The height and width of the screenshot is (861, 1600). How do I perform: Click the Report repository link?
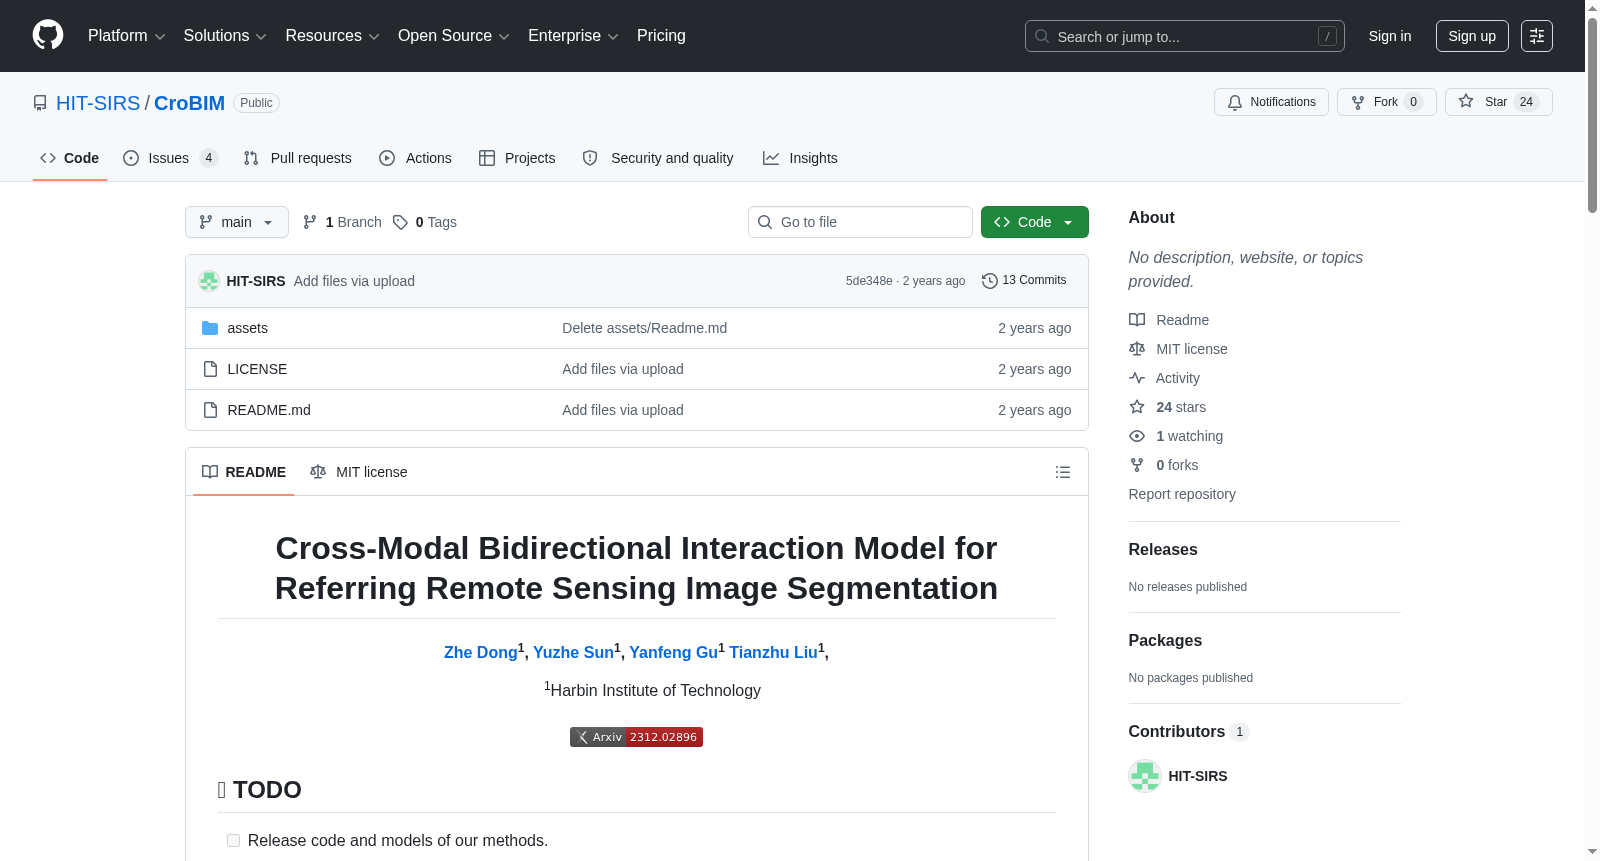[1182, 494]
